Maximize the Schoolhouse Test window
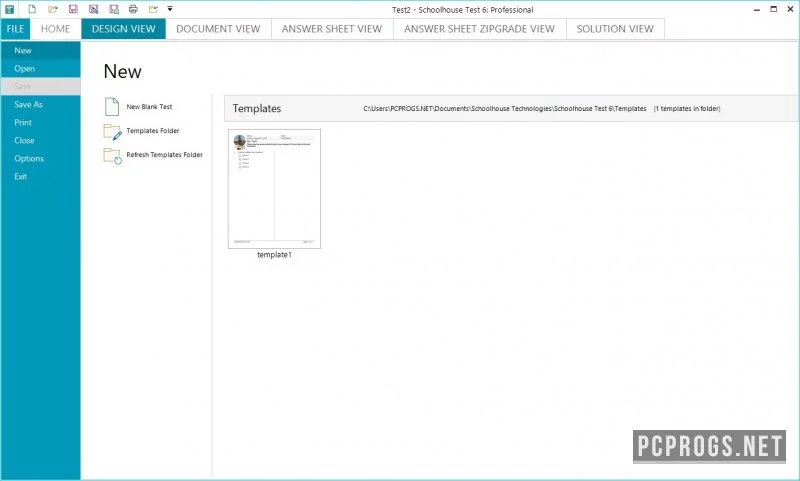The width and height of the screenshot is (800, 481). (x=773, y=9)
